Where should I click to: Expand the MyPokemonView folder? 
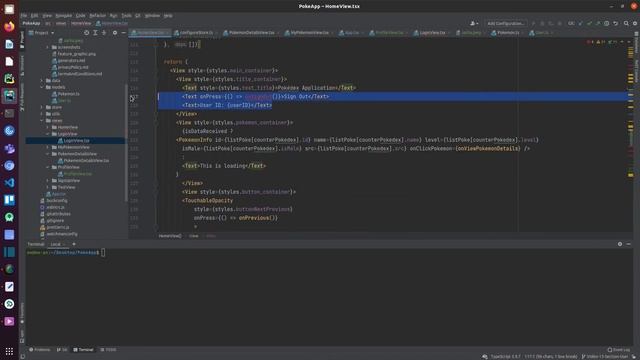(x=47, y=147)
